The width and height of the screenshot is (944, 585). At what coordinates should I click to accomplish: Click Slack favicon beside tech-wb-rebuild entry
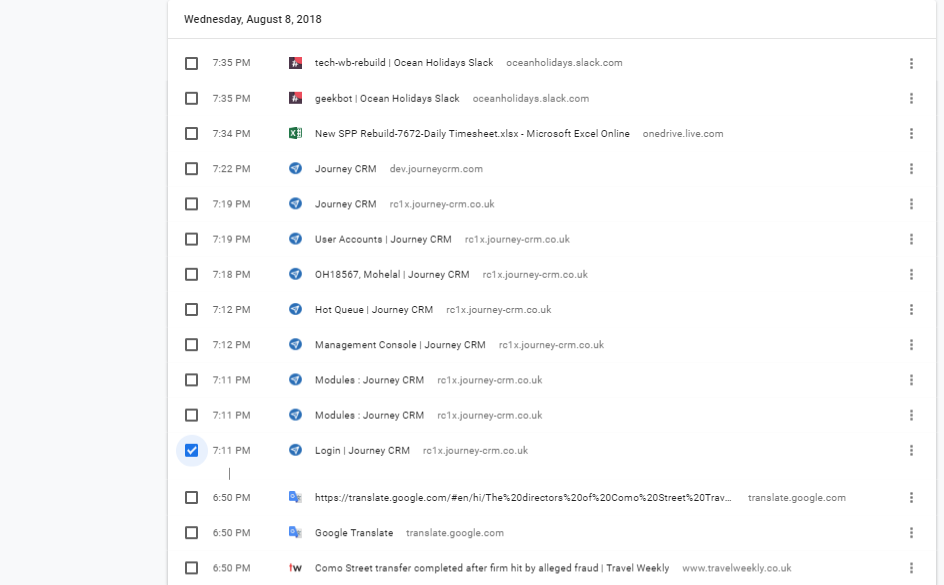coord(295,63)
